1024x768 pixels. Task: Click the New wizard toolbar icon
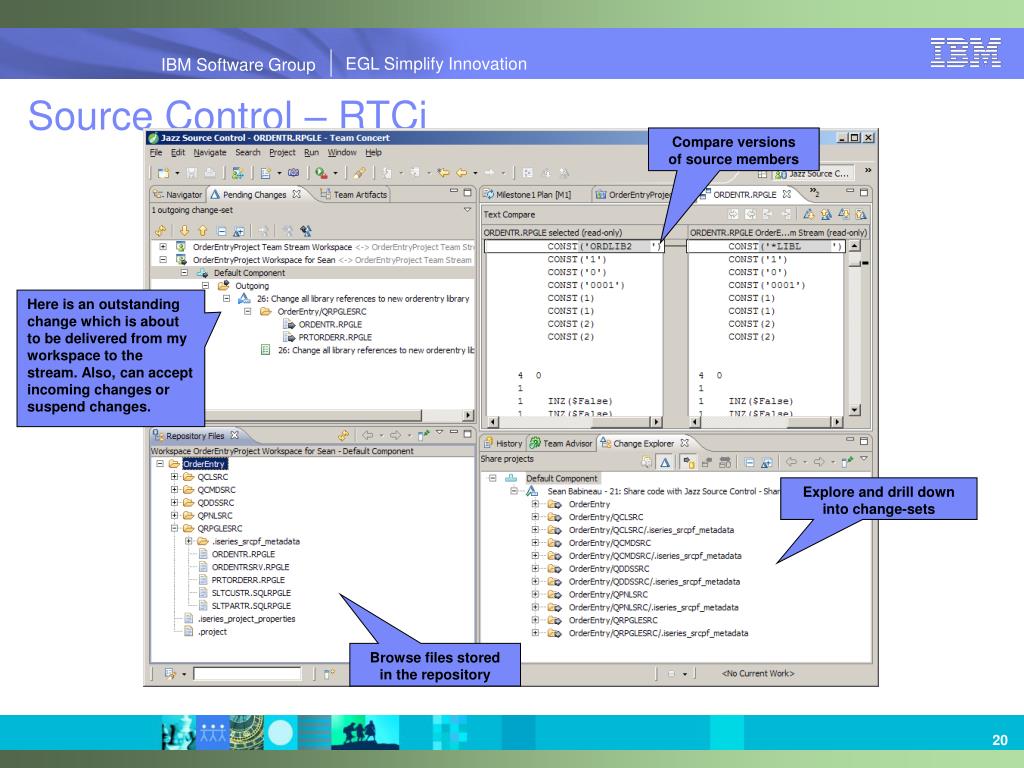[163, 173]
